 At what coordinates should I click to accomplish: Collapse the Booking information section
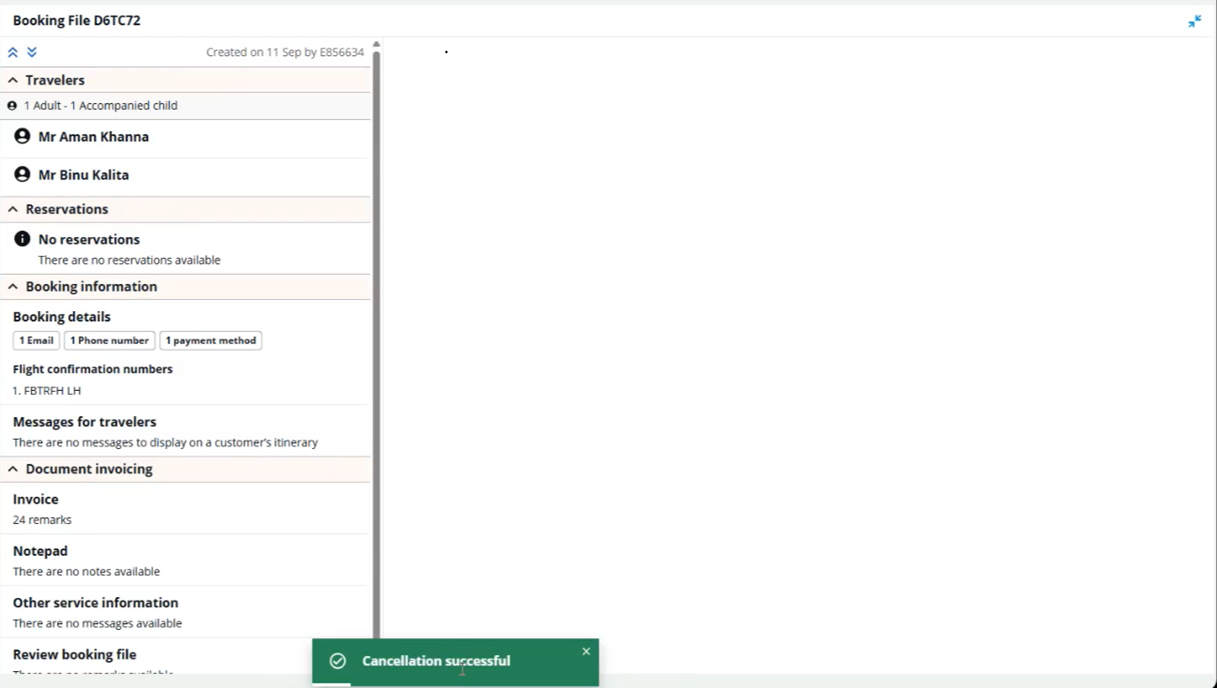(x=13, y=286)
